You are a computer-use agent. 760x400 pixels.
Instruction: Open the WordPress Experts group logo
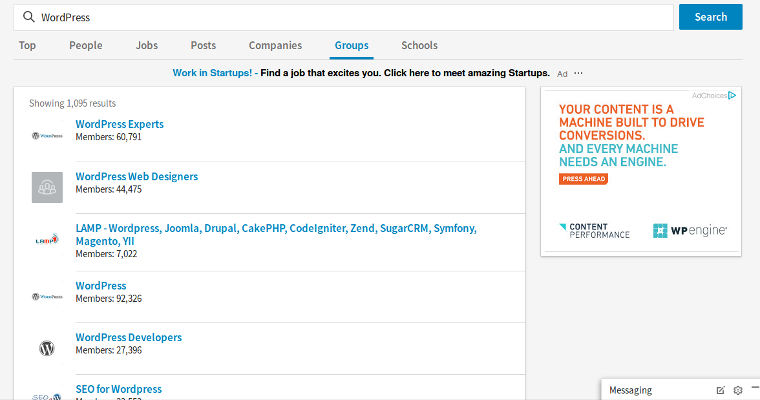pos(47,136)
